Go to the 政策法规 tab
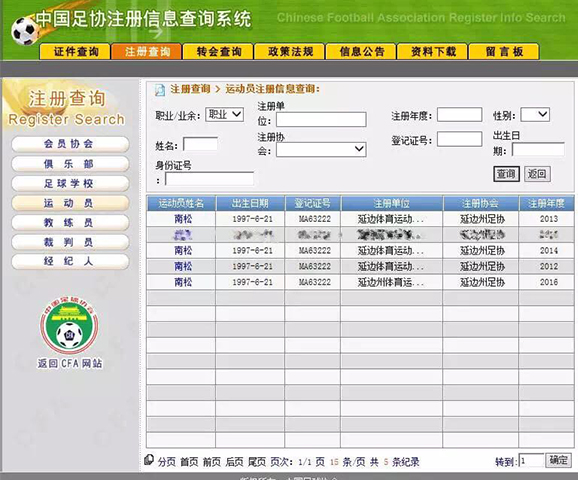 point(290,52)
